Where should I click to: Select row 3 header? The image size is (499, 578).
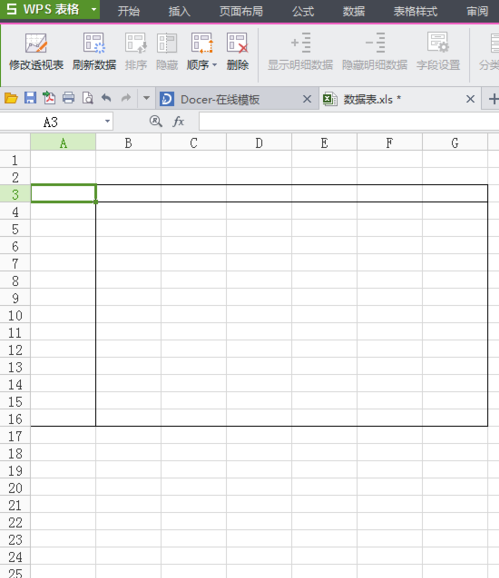coord(15,194)
